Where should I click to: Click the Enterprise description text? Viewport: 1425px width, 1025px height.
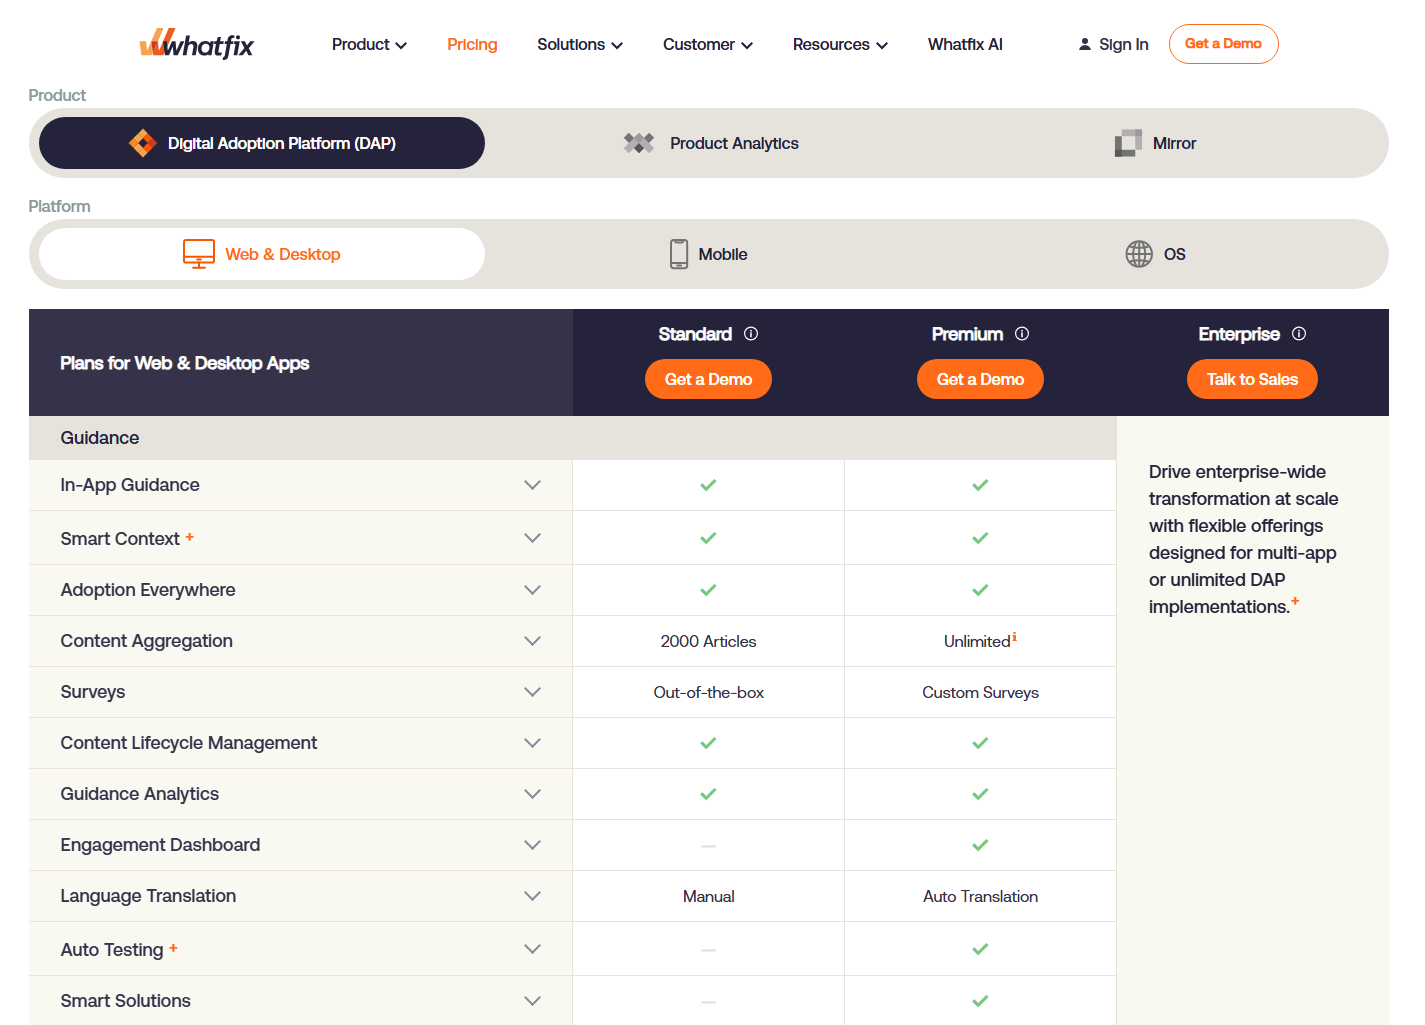click(x=1243, y=539)
